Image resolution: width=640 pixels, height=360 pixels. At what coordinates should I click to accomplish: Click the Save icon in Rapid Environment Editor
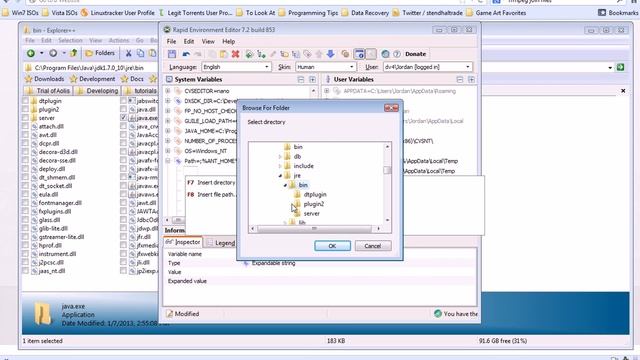click(x=172, y=54)
